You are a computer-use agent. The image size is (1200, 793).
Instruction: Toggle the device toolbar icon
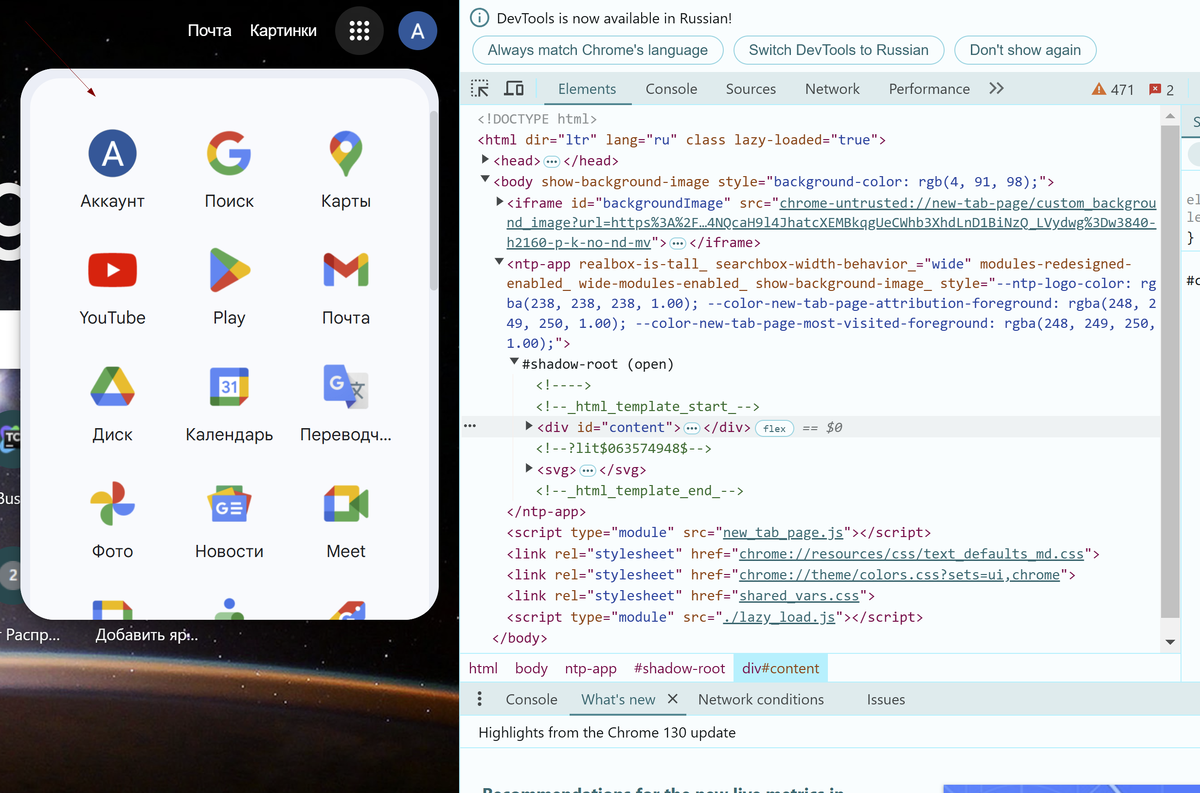(x=514, y=89)
